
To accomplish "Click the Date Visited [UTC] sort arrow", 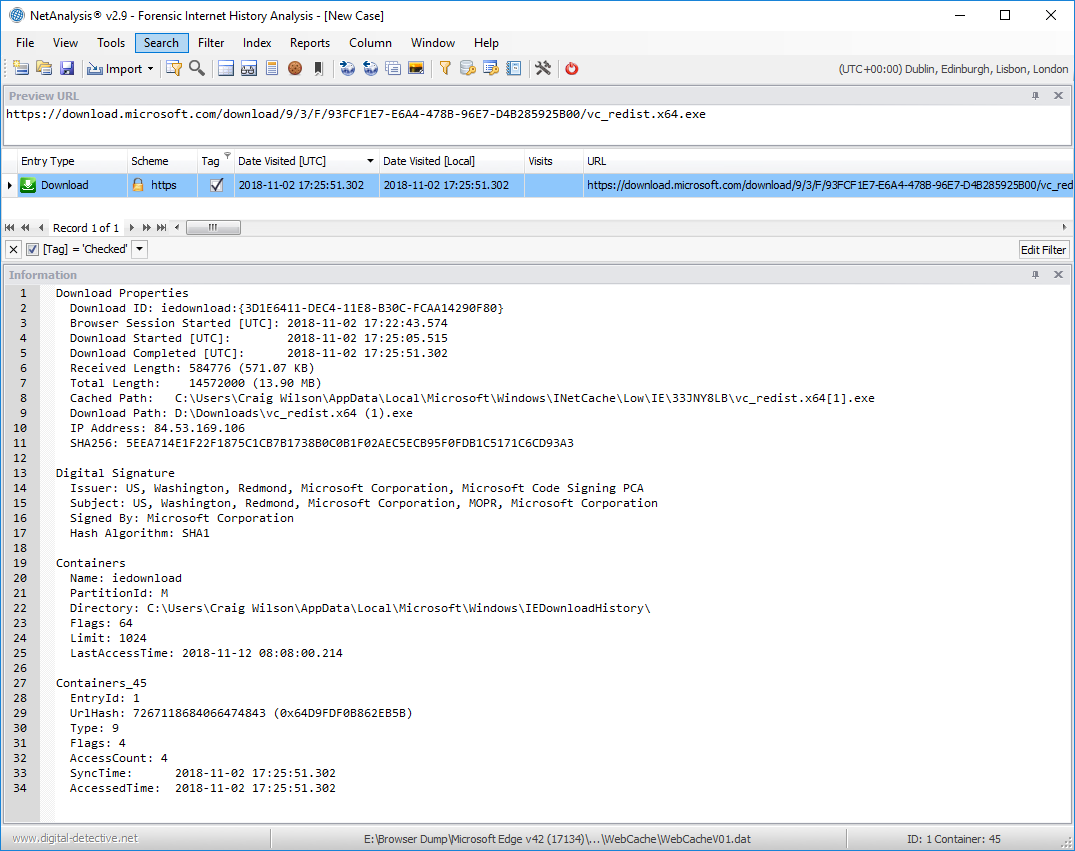I will click(370, 161).
